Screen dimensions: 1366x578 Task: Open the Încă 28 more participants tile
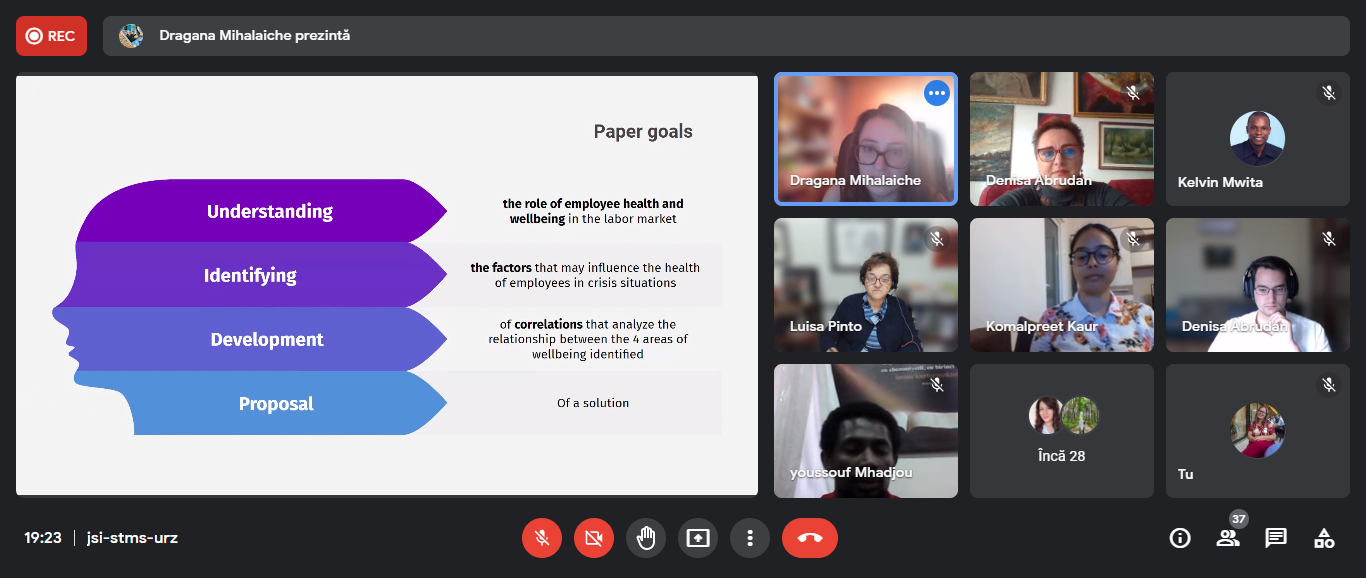click(1062, 431)
